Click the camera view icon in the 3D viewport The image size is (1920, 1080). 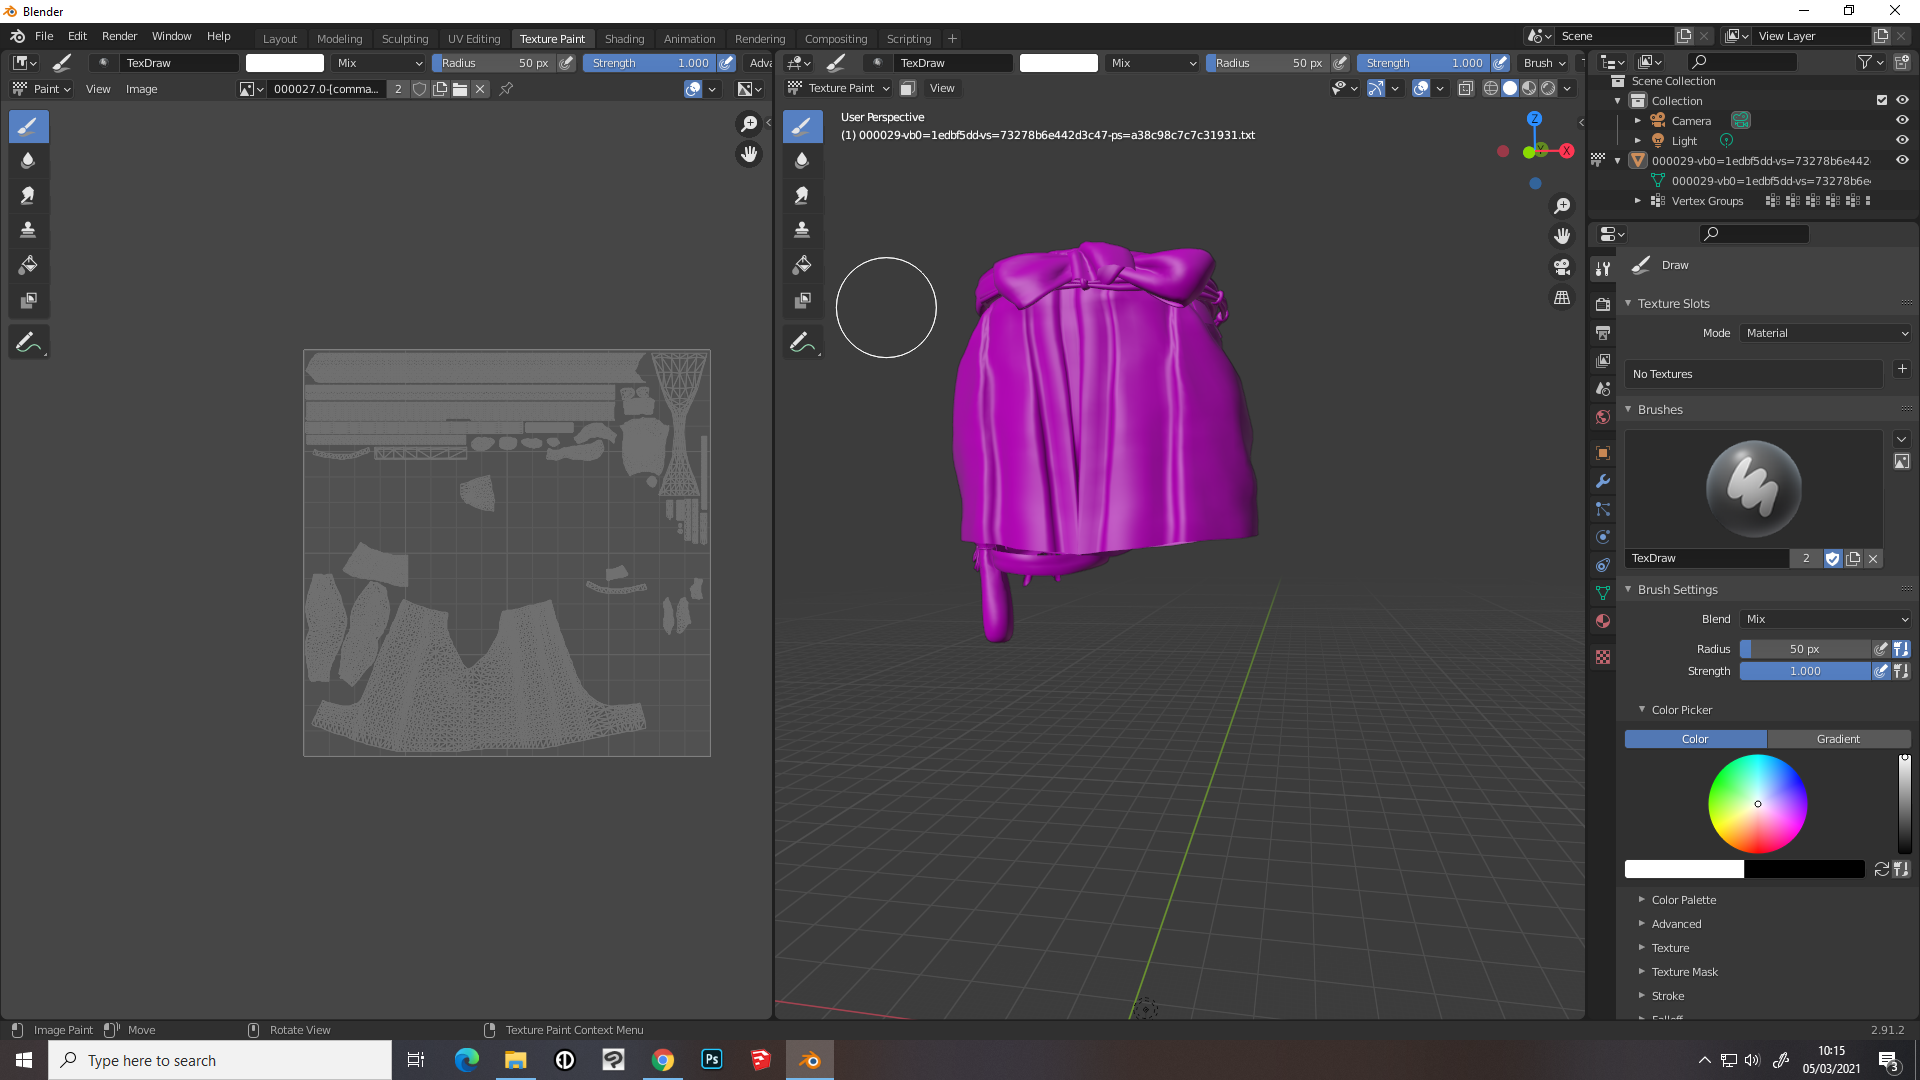pyautogui.click(x=1562, y=267)
